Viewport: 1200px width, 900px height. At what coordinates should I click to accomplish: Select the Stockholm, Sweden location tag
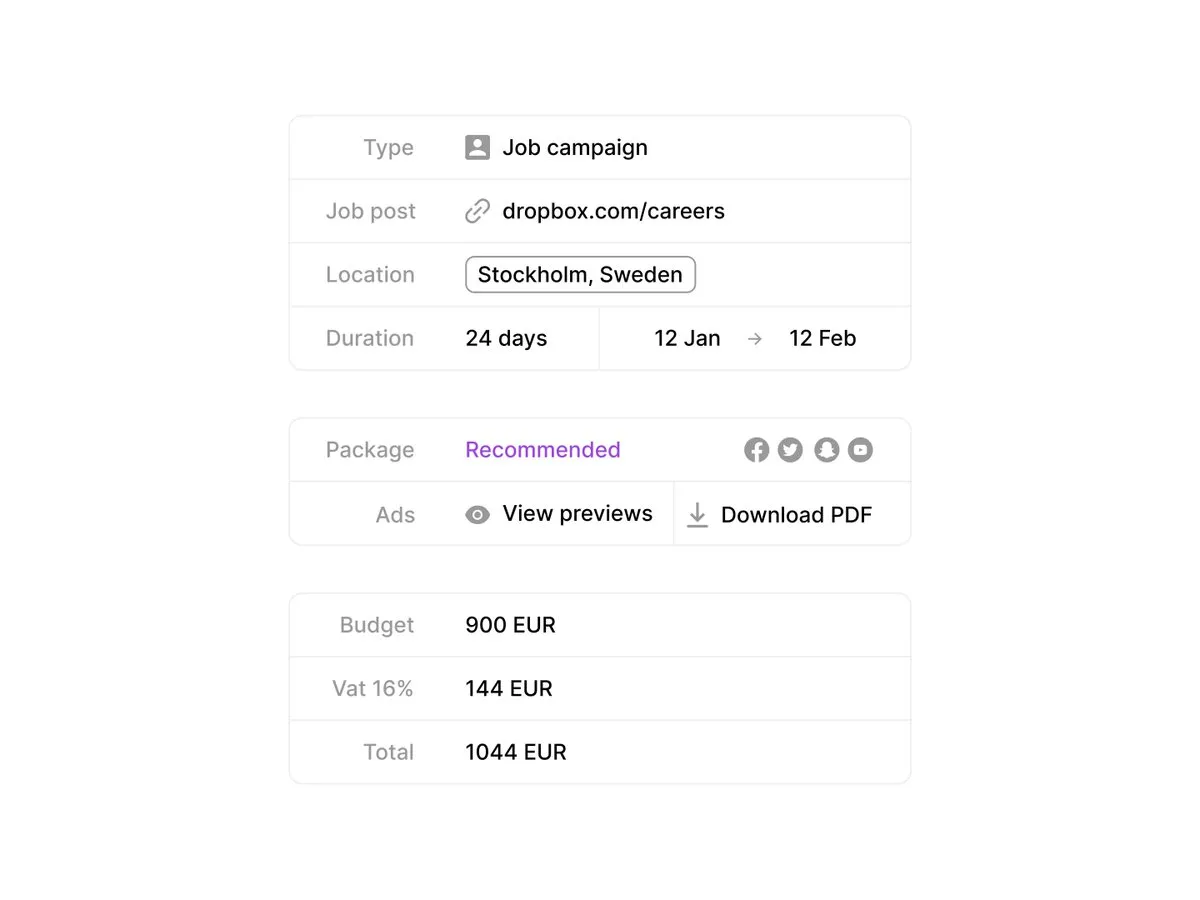click(x=580, y=275)
